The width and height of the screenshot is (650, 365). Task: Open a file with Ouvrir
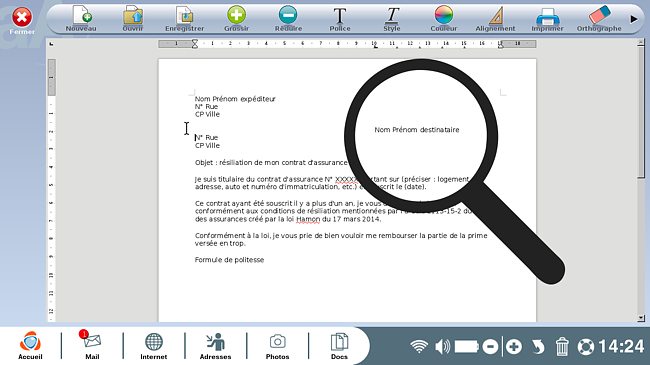[x=133, y=19]
